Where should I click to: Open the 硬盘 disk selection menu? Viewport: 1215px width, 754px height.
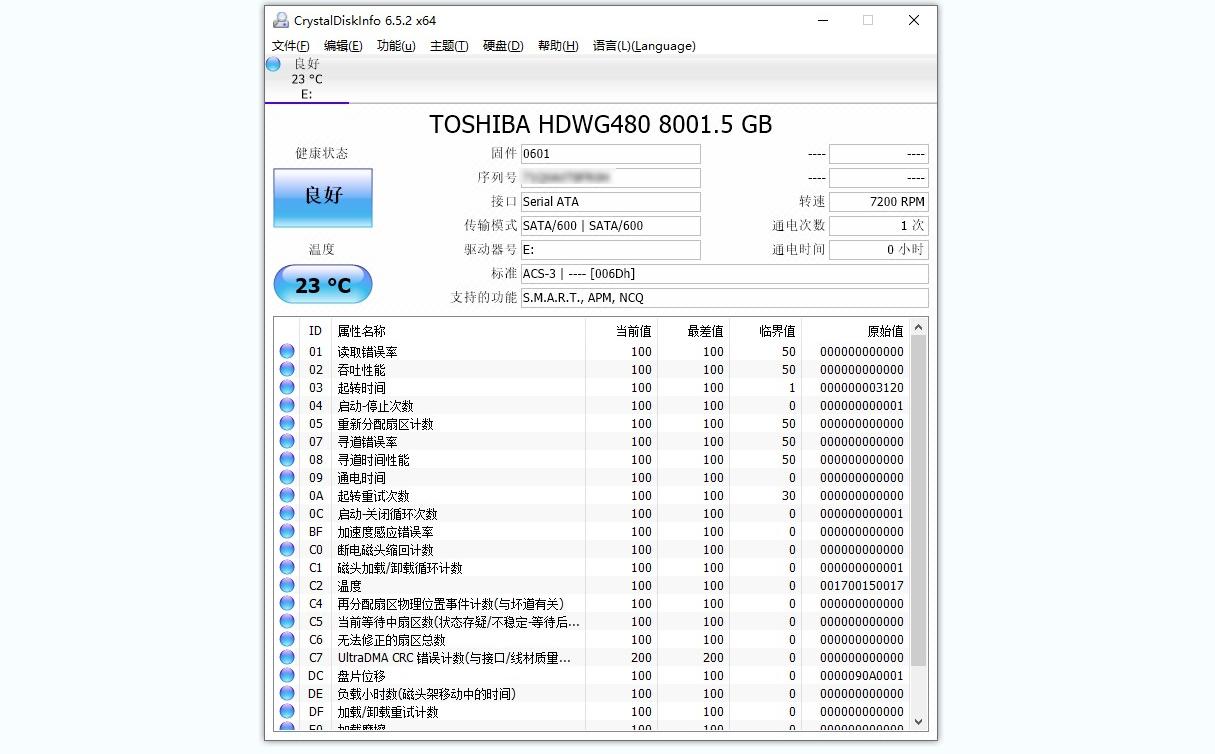[x=502, y=46]
